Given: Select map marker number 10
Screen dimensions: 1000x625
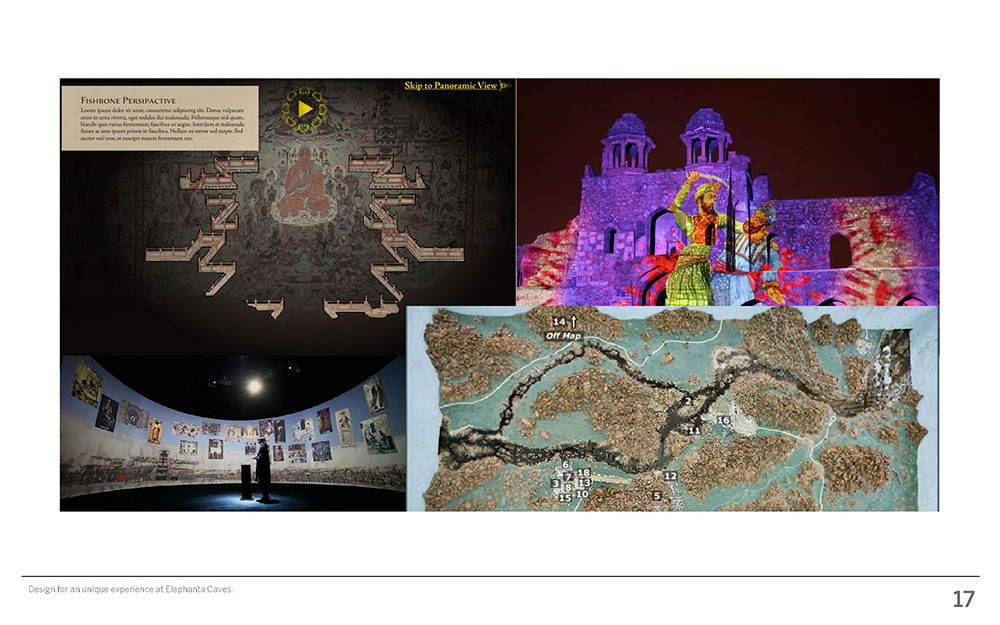Looking at the screenshot, I should [582, 494].
